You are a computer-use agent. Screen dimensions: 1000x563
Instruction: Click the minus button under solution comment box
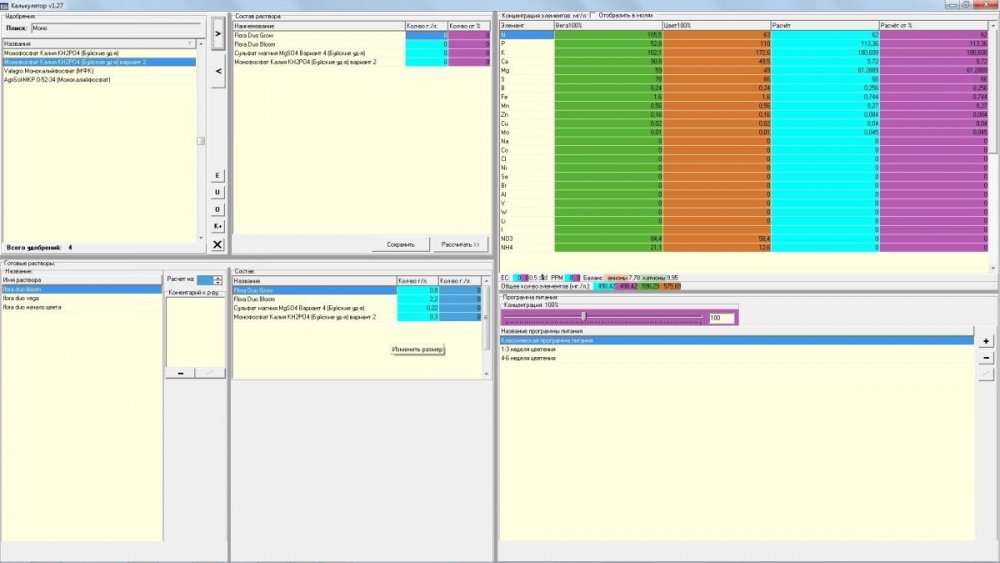180,372
